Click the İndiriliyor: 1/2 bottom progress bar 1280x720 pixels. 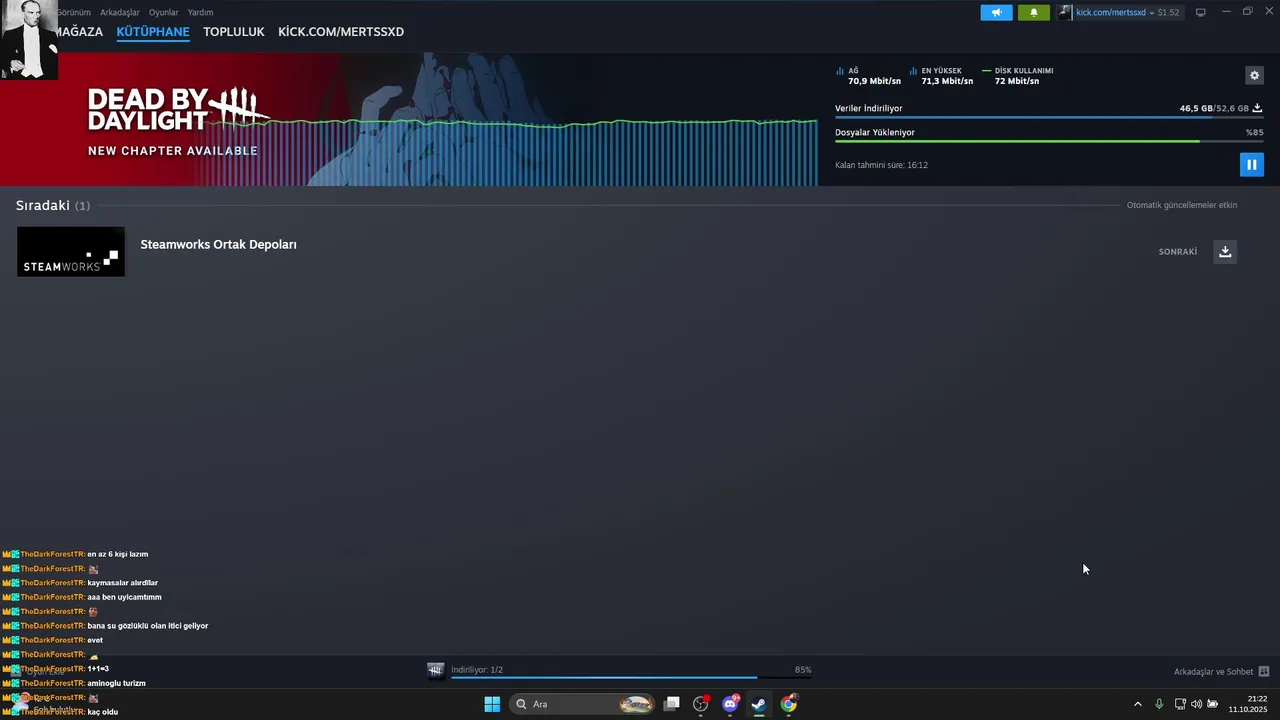[x=631, y=677]
